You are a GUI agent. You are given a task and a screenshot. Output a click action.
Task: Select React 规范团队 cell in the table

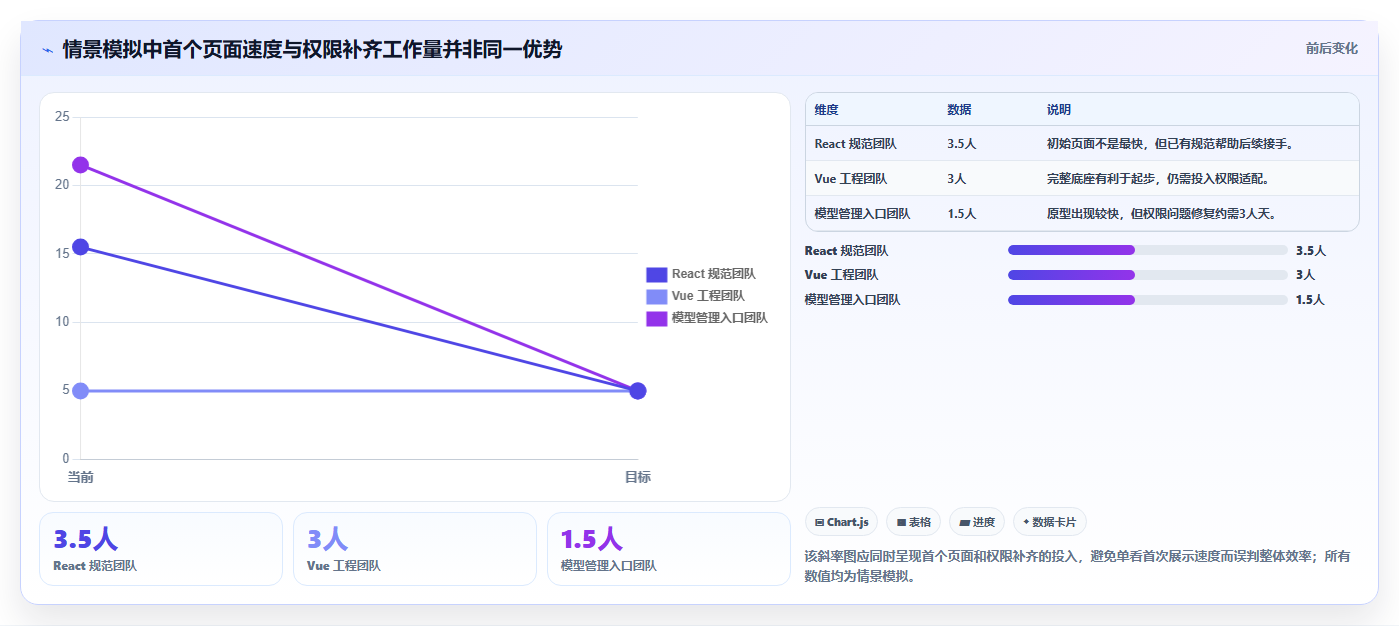click(x=856, y=144)
